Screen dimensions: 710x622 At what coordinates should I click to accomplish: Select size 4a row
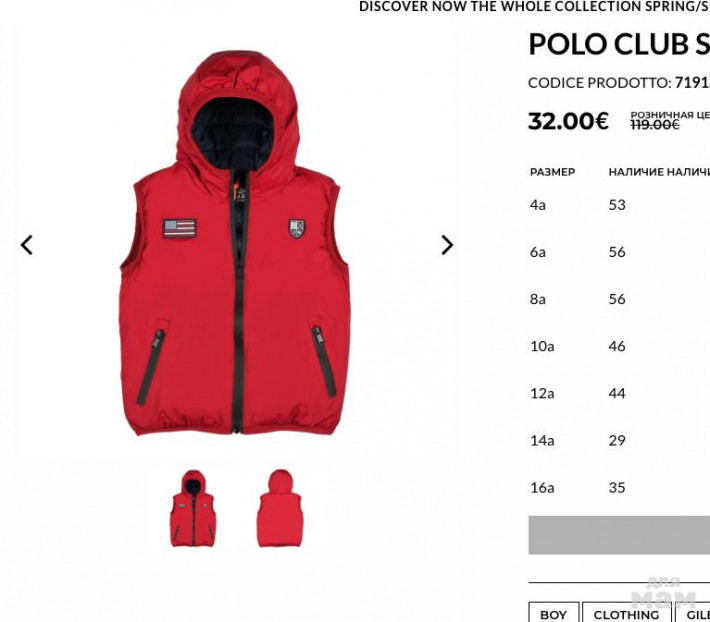tap(619, 205)
